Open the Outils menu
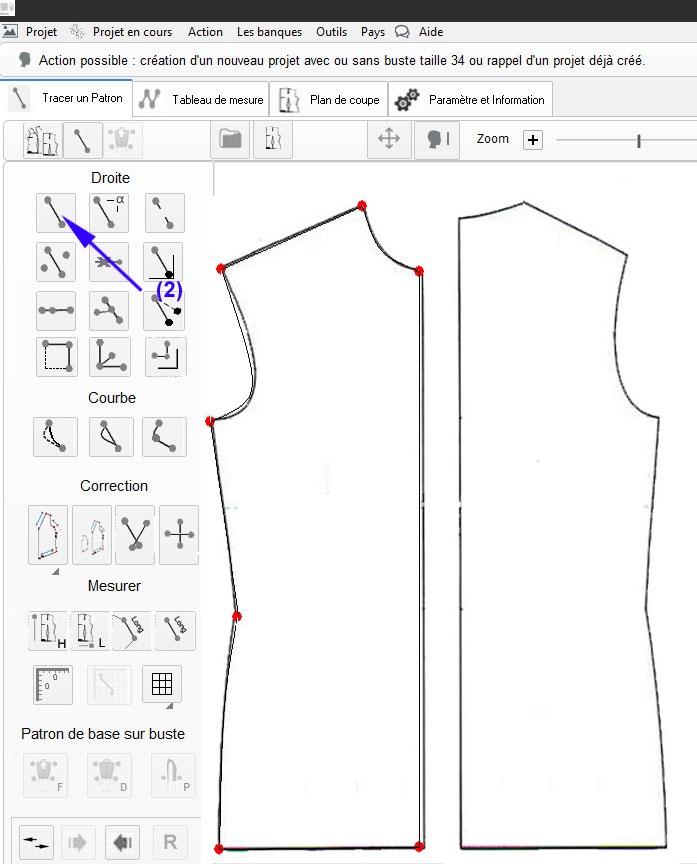The height and width of the screenshot is (864, 697). [x=331, y=32]
